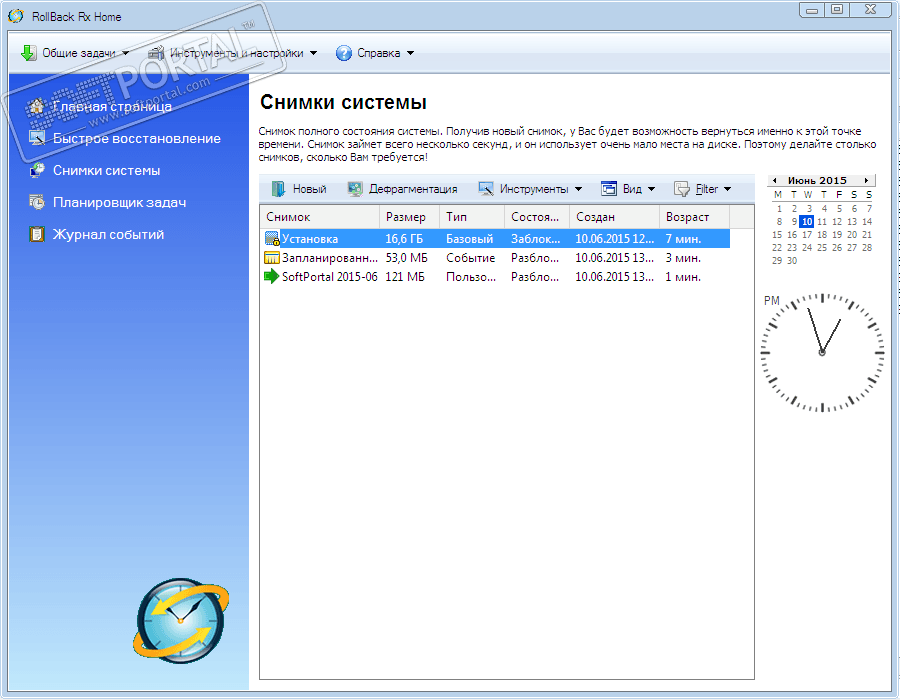Open Планировщик задач page

pos(119,203)
